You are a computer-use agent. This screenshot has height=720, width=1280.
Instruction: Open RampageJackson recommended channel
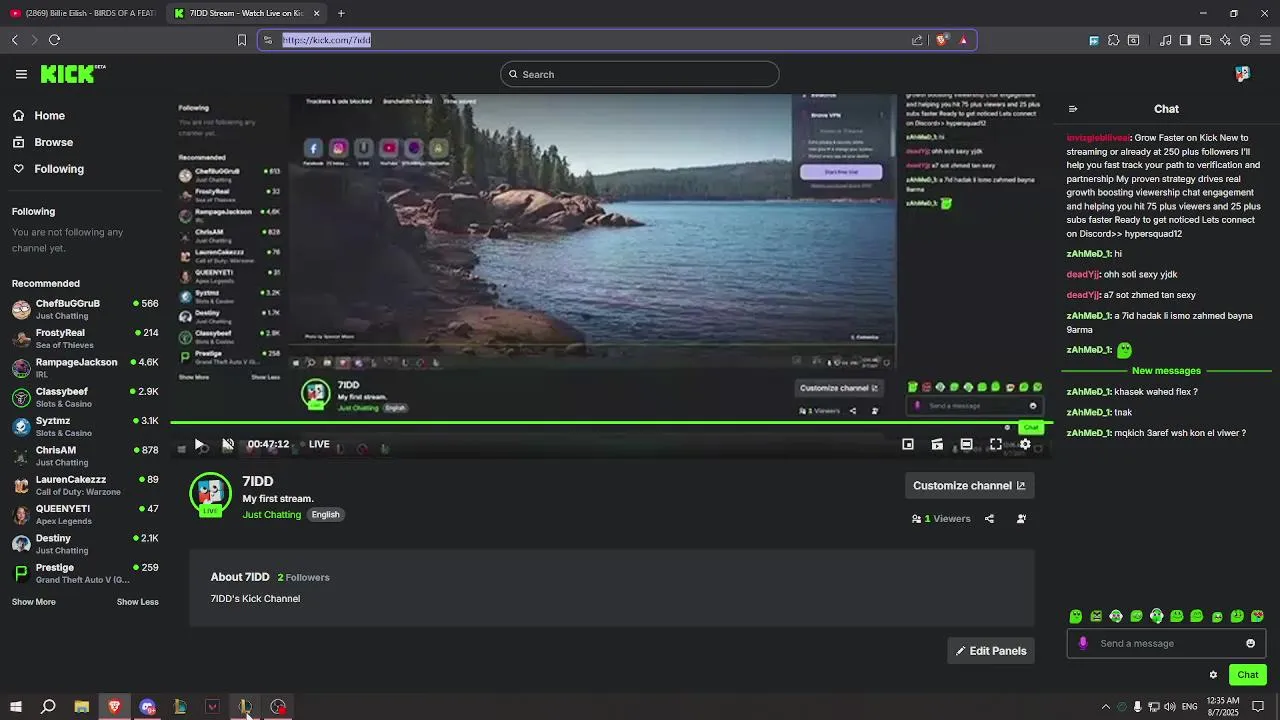pos(85,368)
